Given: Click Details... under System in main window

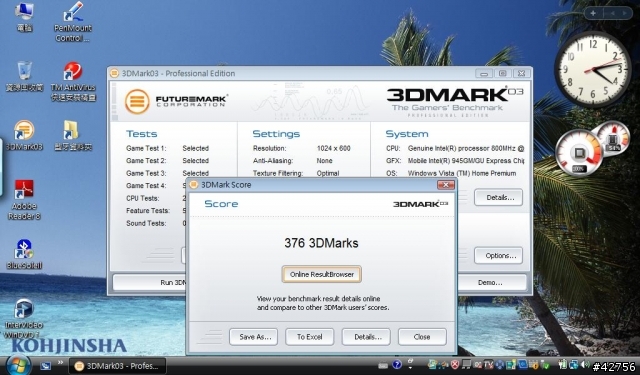Looking at the screenshot, I should 498,197.
